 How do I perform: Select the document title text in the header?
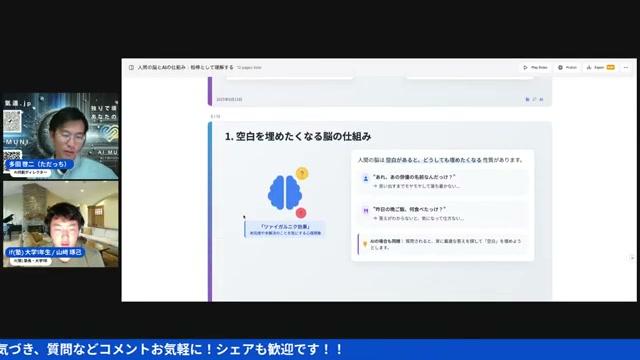pyautogui.click(x=185, y=67)
